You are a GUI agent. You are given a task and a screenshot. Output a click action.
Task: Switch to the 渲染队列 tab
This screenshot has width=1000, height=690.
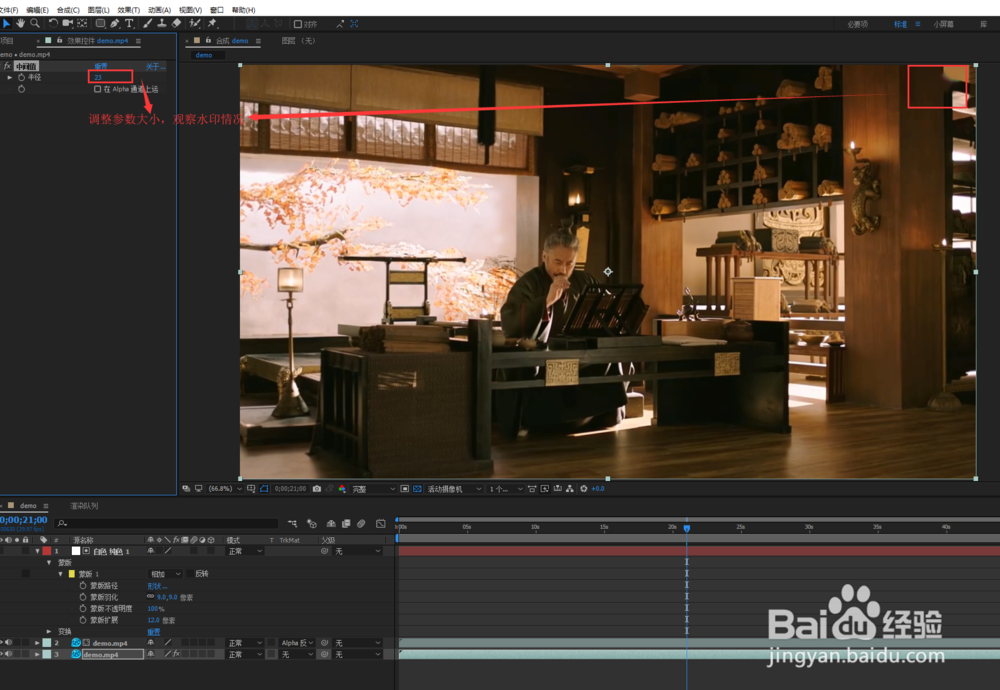(x=84, y=506)
